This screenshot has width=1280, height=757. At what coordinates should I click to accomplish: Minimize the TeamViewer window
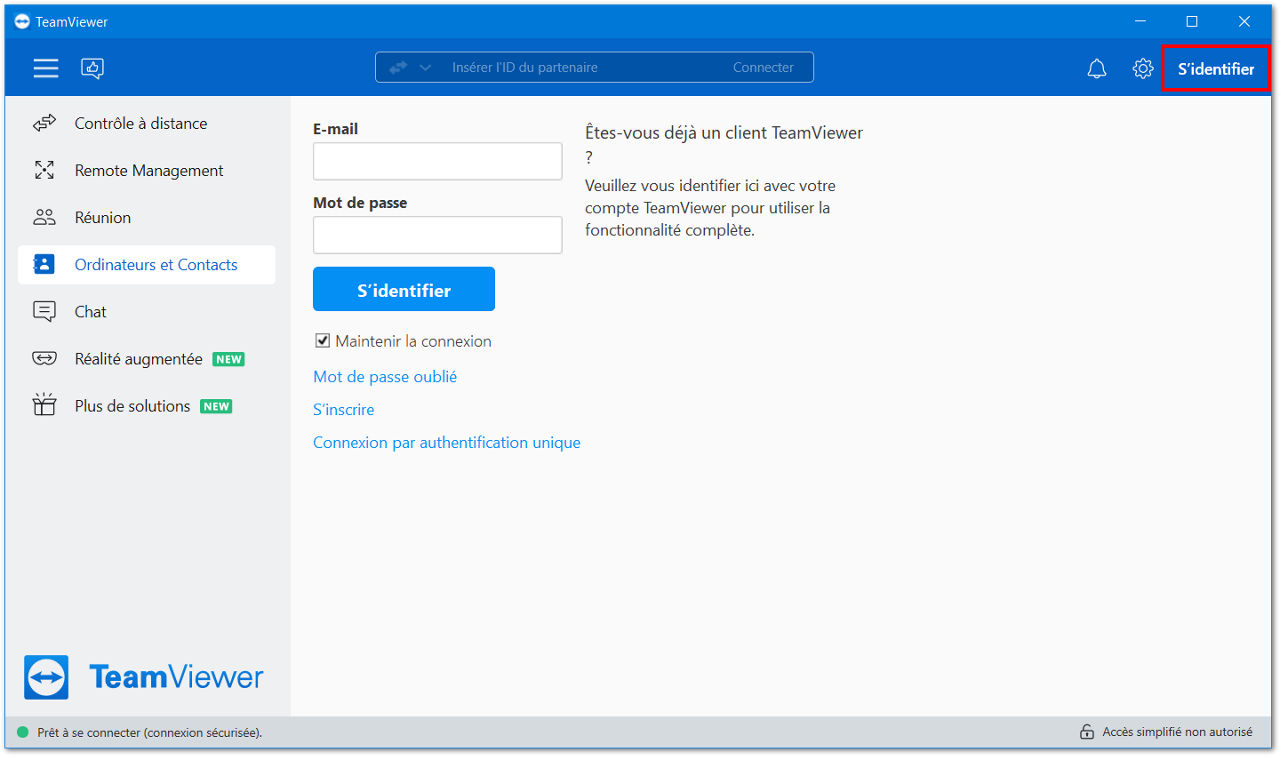1141,21
